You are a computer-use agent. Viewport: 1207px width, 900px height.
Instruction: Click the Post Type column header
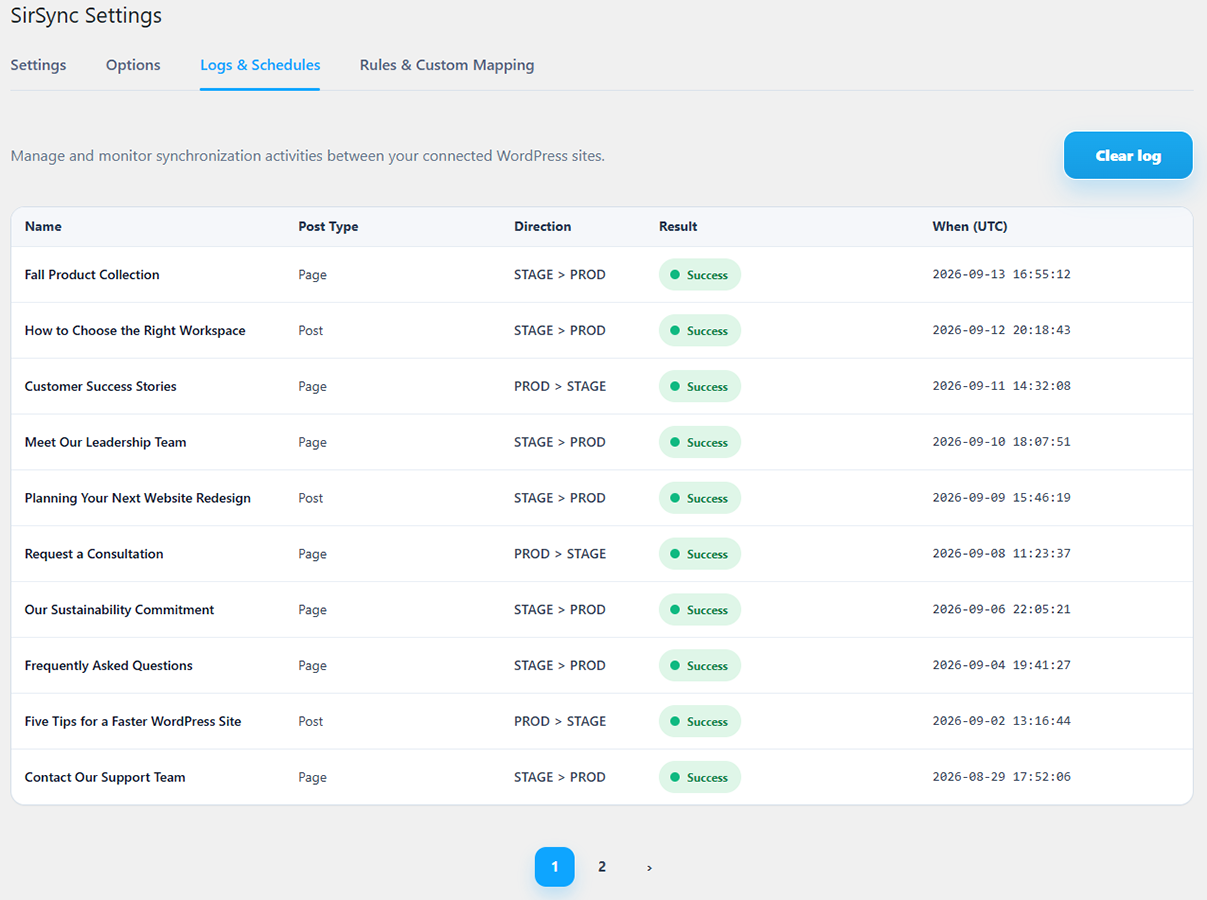pyautogui.click(x=328, y=227)
